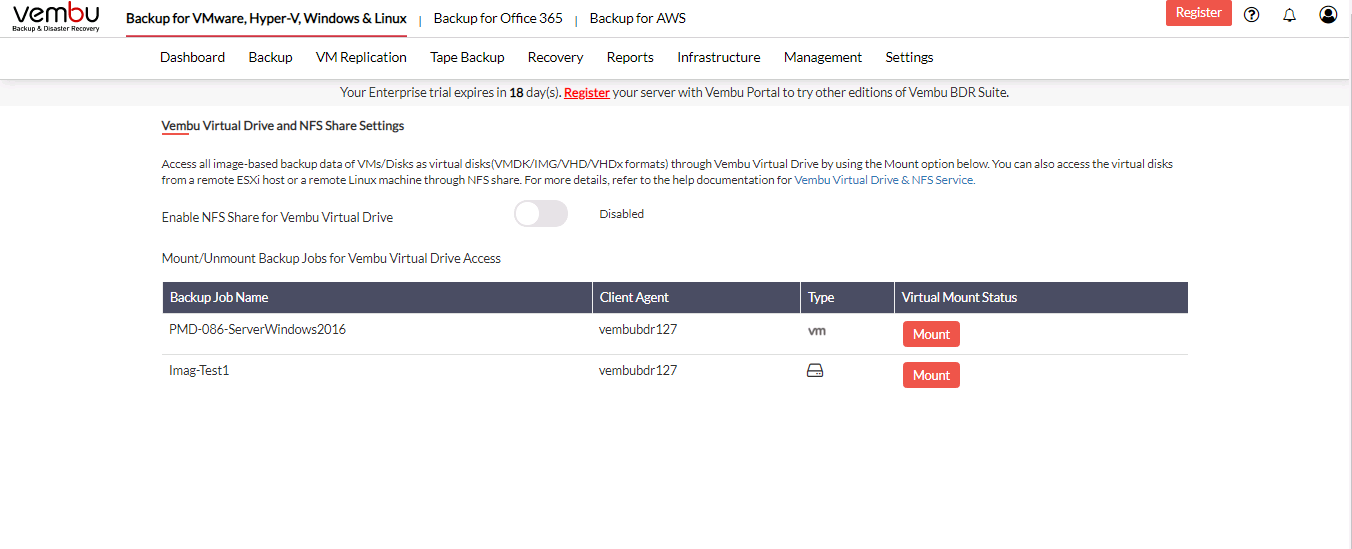Switch to Backup for AWS tab
The width and height of the screenshot is (1352, 549).
(x=637, y=18)
